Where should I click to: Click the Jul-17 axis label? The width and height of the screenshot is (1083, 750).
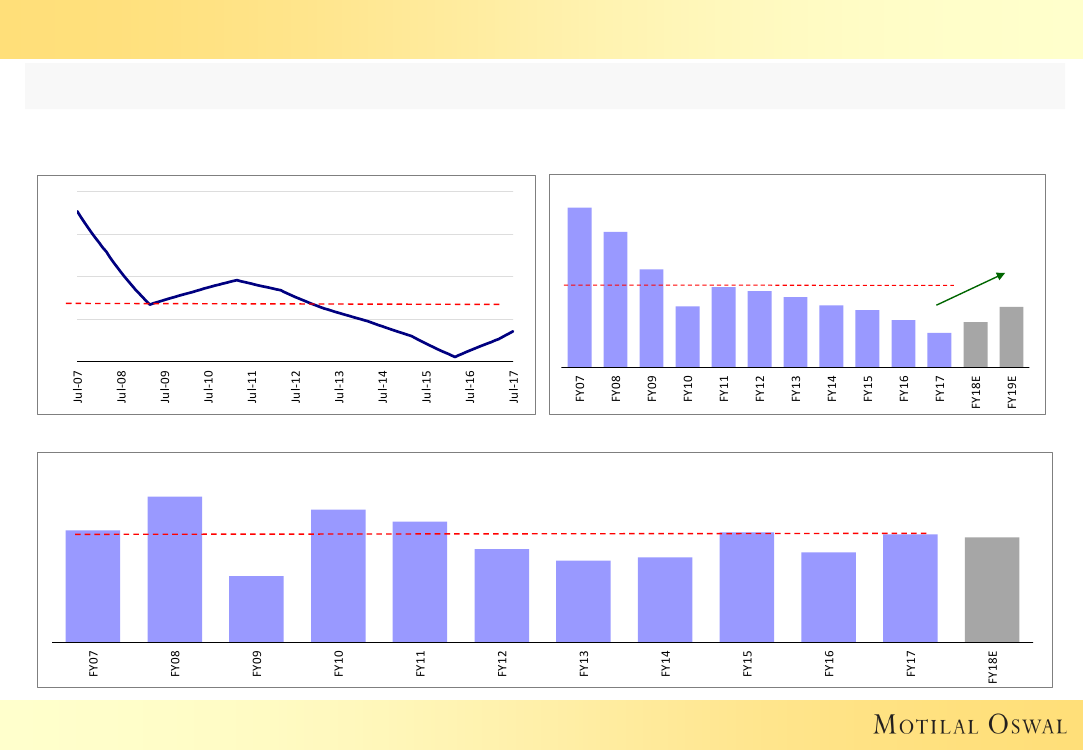click(x=514, y=388)
